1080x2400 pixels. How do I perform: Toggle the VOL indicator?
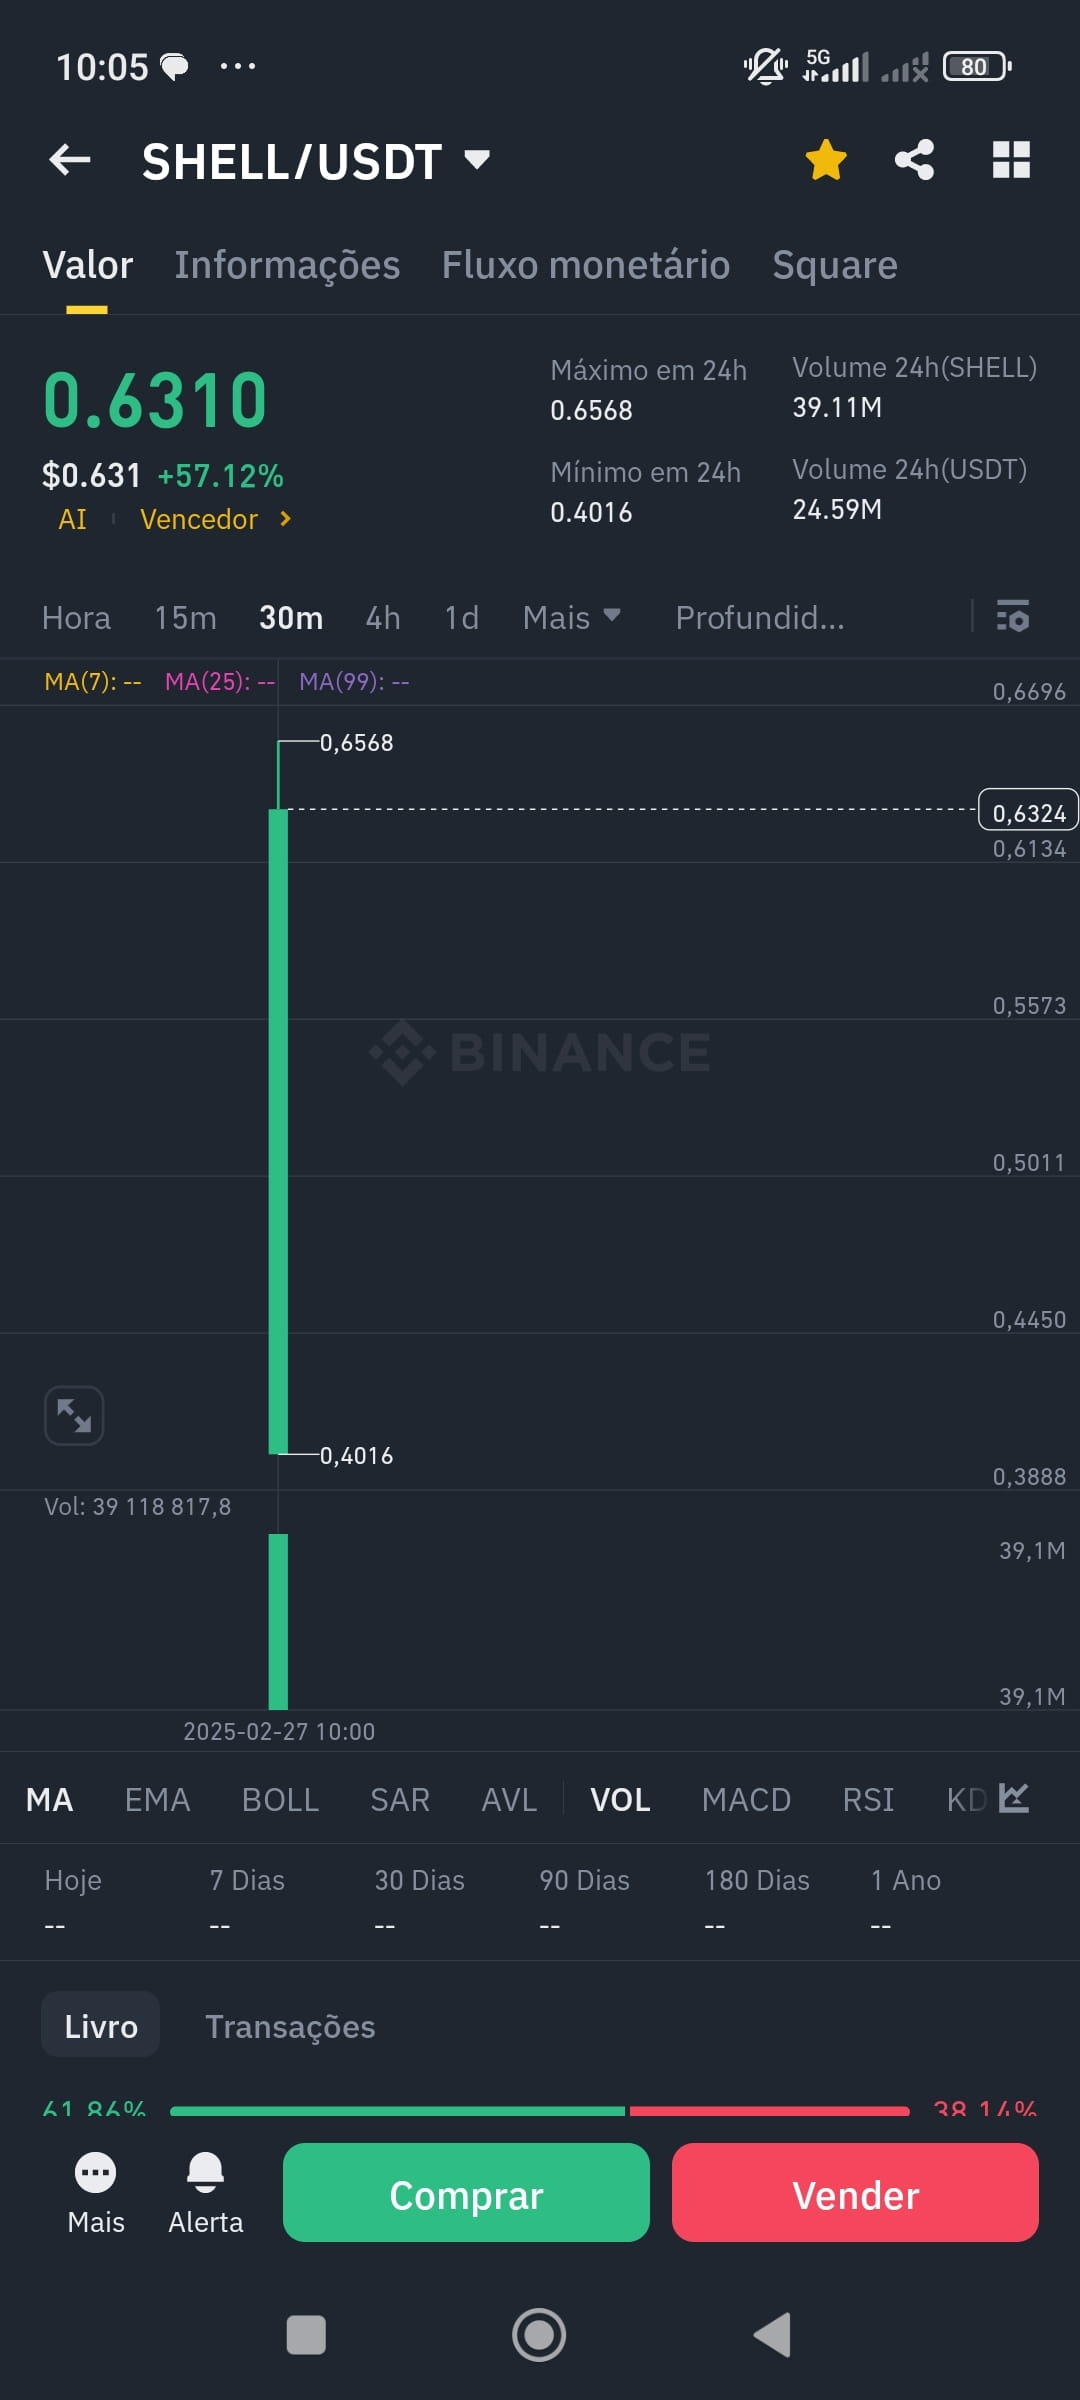click(x=620, y=1800)
